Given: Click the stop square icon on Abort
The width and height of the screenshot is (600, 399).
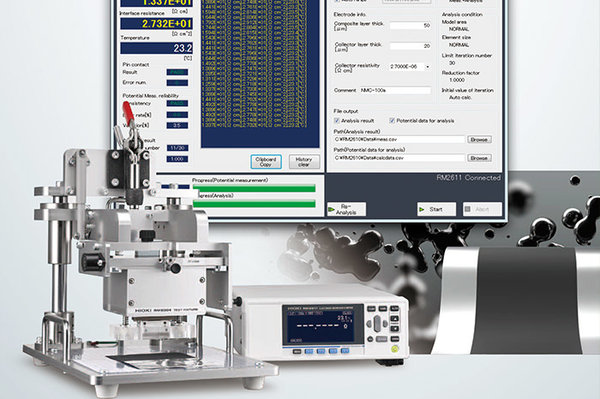Looking at the screenshot, I should tap(467, 209).
